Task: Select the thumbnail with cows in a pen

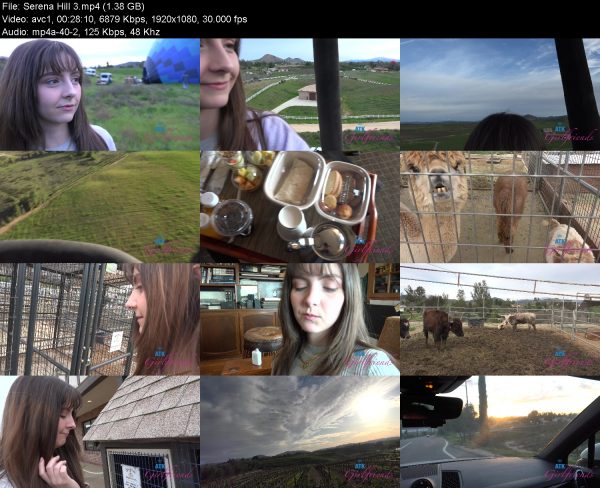Action: [x=500, y=320]
